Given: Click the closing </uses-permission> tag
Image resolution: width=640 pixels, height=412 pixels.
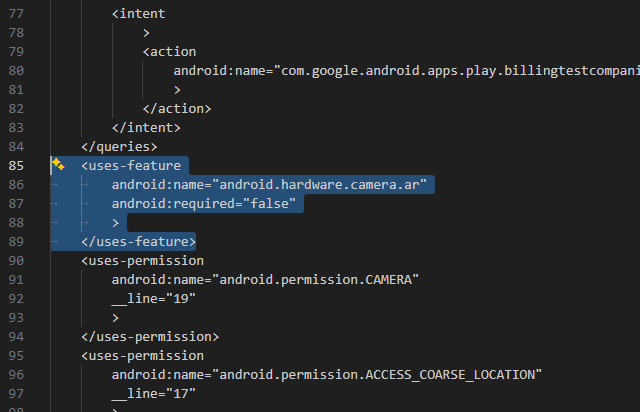Looking at the screenshot, I should pyautogui.click(x=150, y=336).
